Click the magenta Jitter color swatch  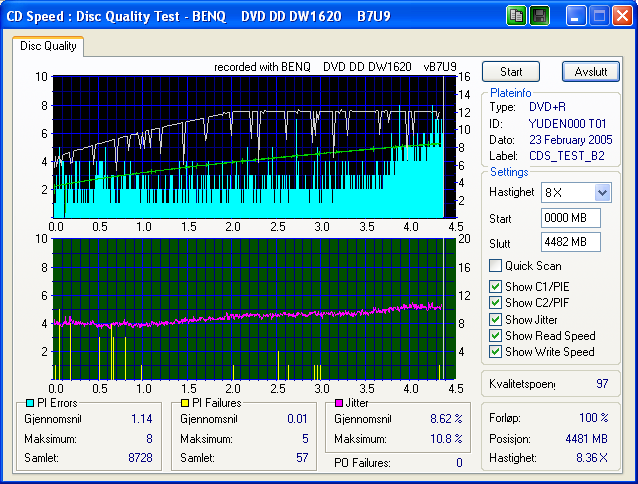[x=339, y=403]
